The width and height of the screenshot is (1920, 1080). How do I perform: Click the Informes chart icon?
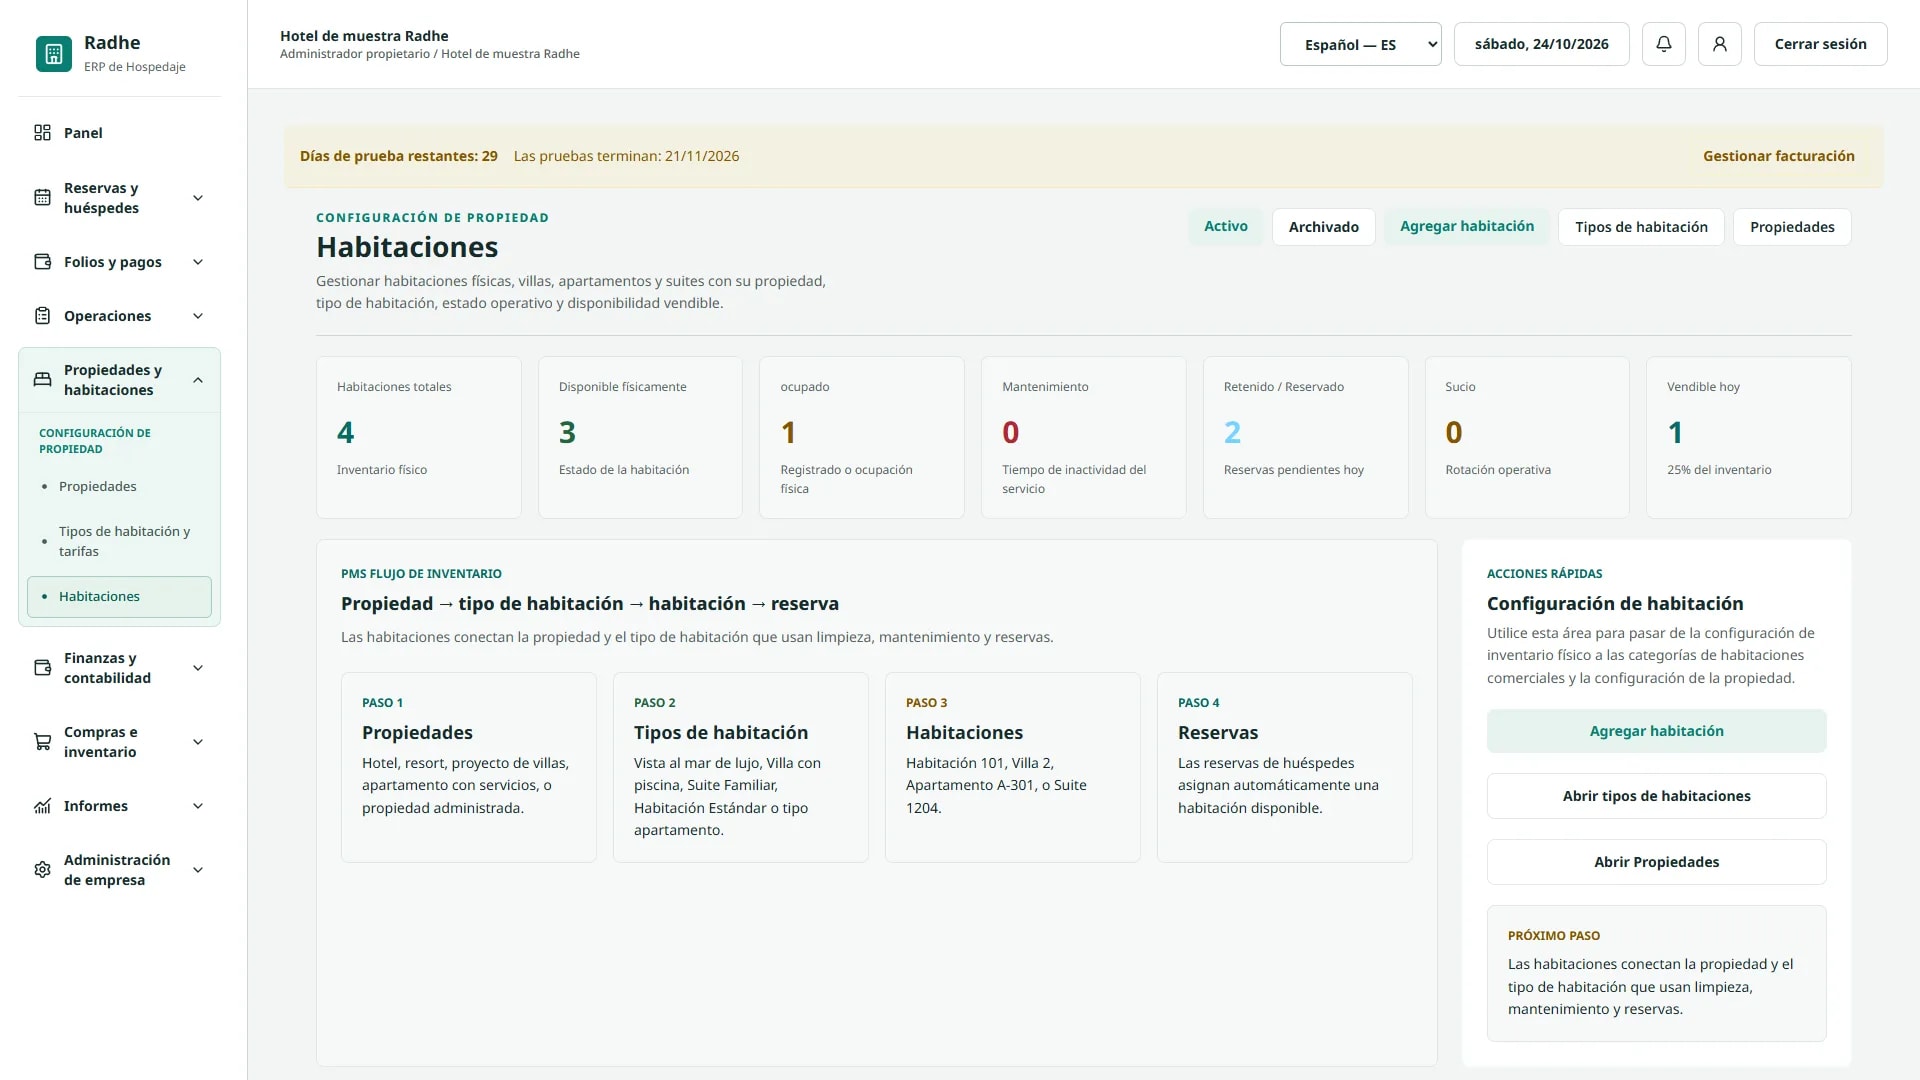pyautogui.click(x=42, y=806)
